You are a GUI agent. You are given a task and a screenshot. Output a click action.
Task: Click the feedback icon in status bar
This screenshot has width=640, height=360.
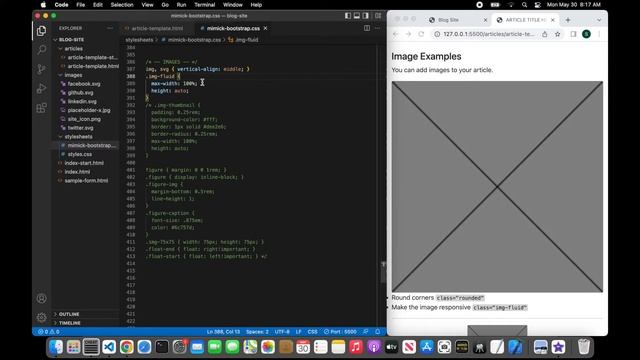click(366, 331)
